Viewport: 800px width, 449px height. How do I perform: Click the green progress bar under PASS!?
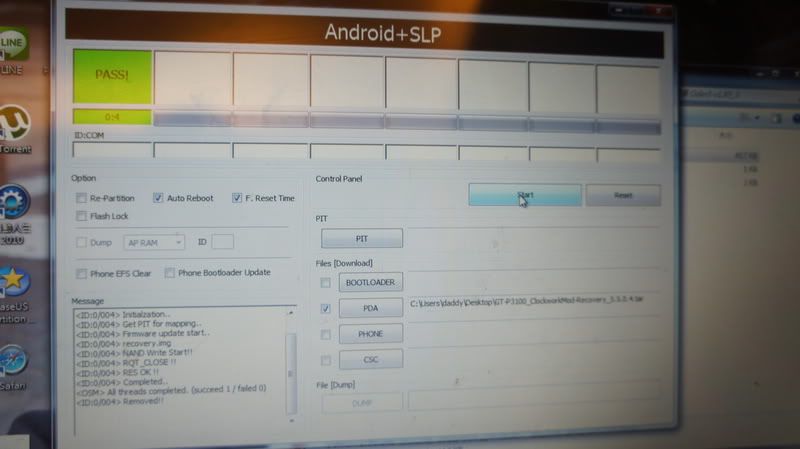click(x=112, y=117)
